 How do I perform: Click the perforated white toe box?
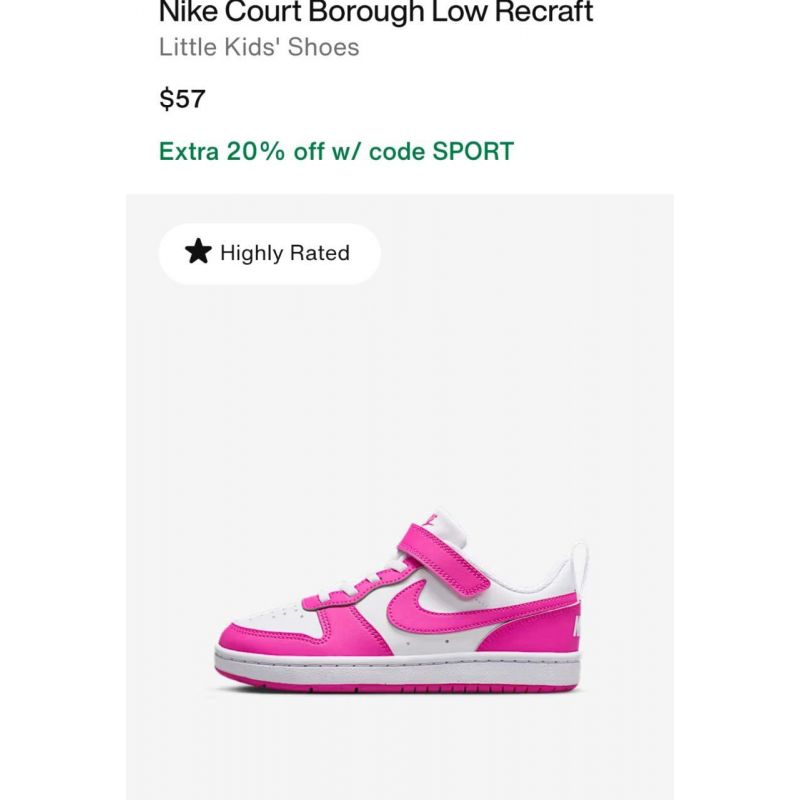pyautogui.click(x=276, y=615)
